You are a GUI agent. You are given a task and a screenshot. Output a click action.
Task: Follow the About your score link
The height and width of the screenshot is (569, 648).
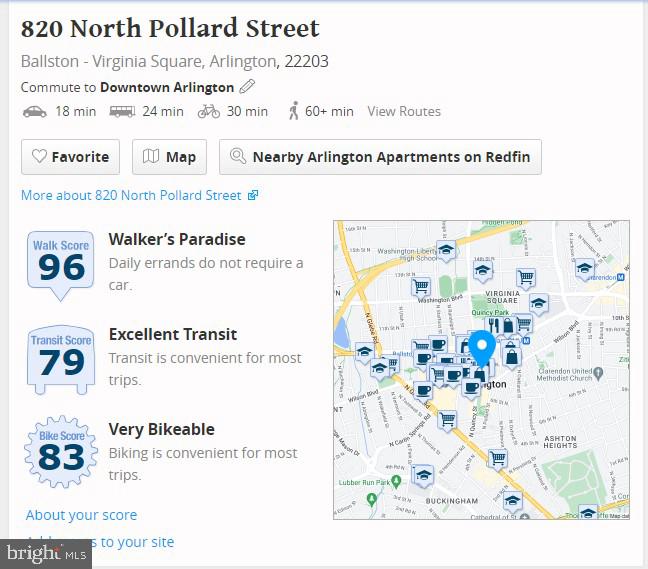point(81,515)
